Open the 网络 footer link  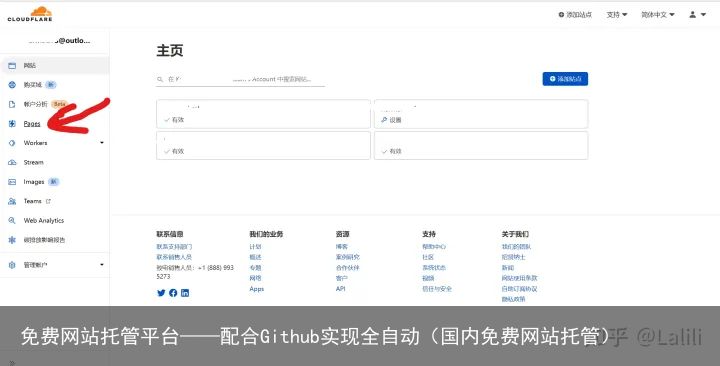pos(255,278)
